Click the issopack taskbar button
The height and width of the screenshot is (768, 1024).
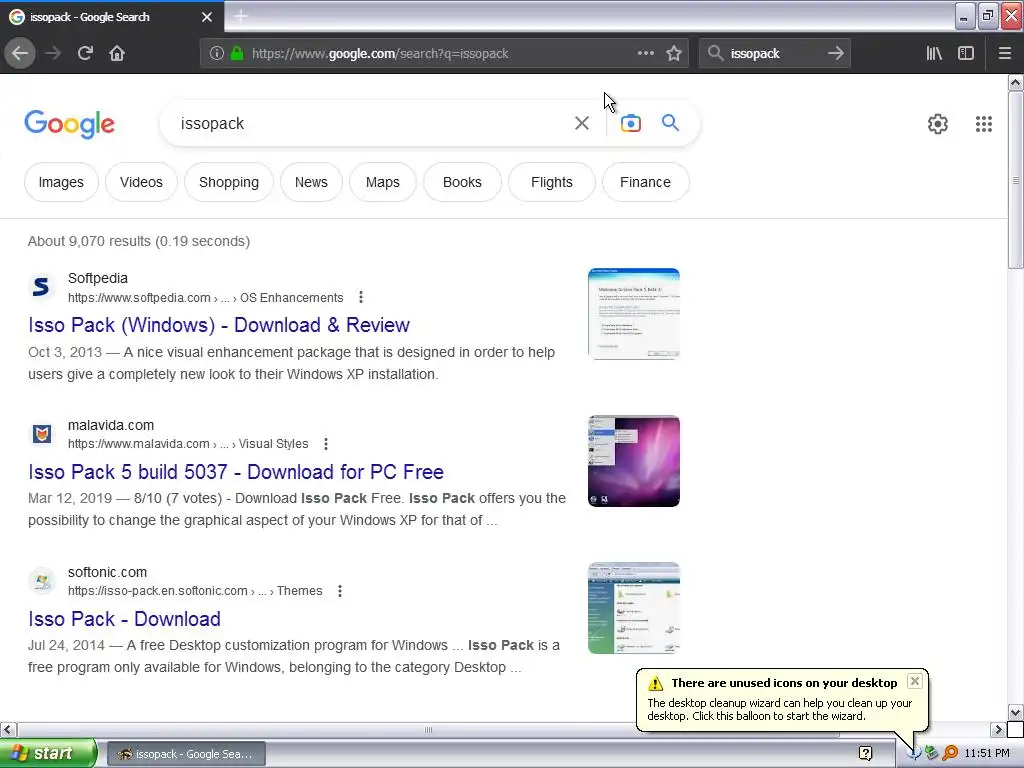186,754
